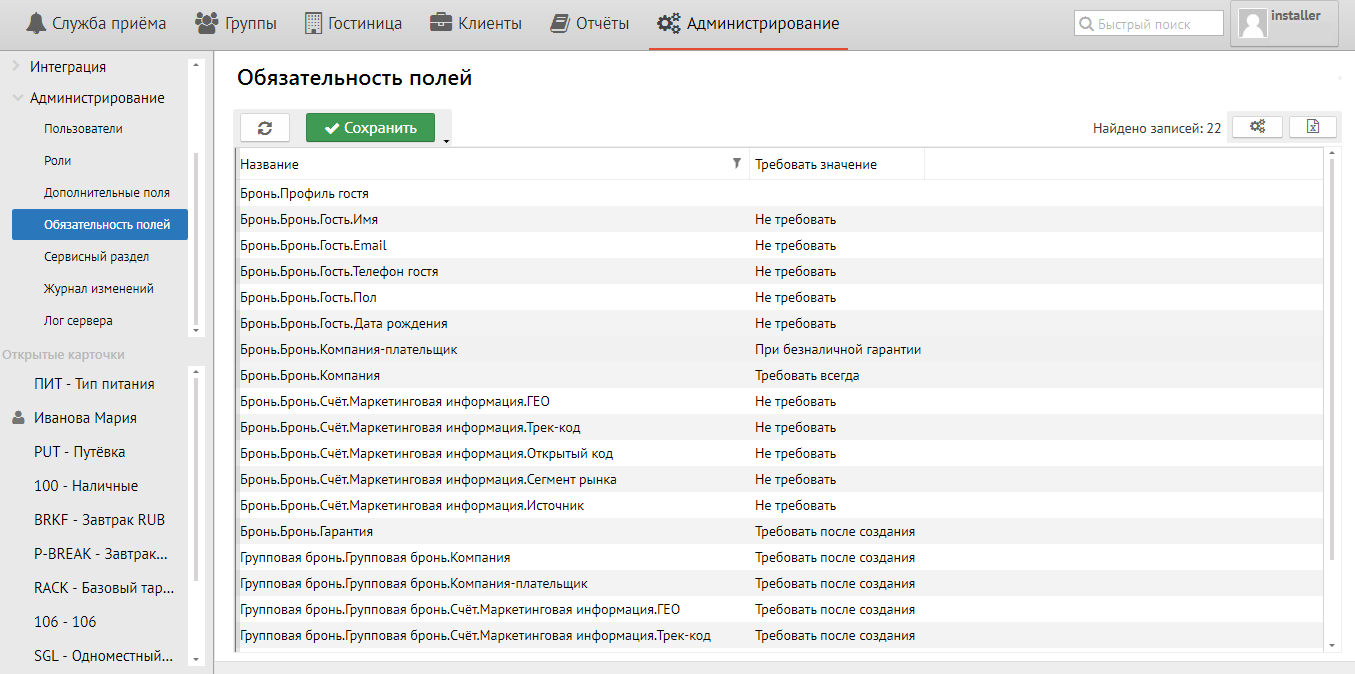The height and width of the screenshot is (674, 1355).
Task: Click value for Бронь.Бронь.Компания row
Action: click(x=807, y=376)
